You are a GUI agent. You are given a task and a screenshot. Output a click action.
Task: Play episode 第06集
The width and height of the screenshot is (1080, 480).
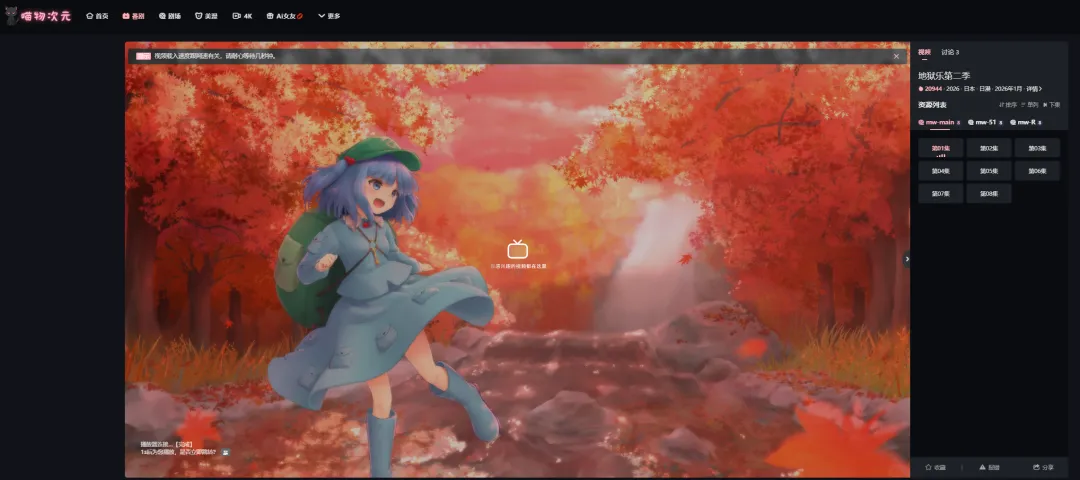pos(1037,171)
